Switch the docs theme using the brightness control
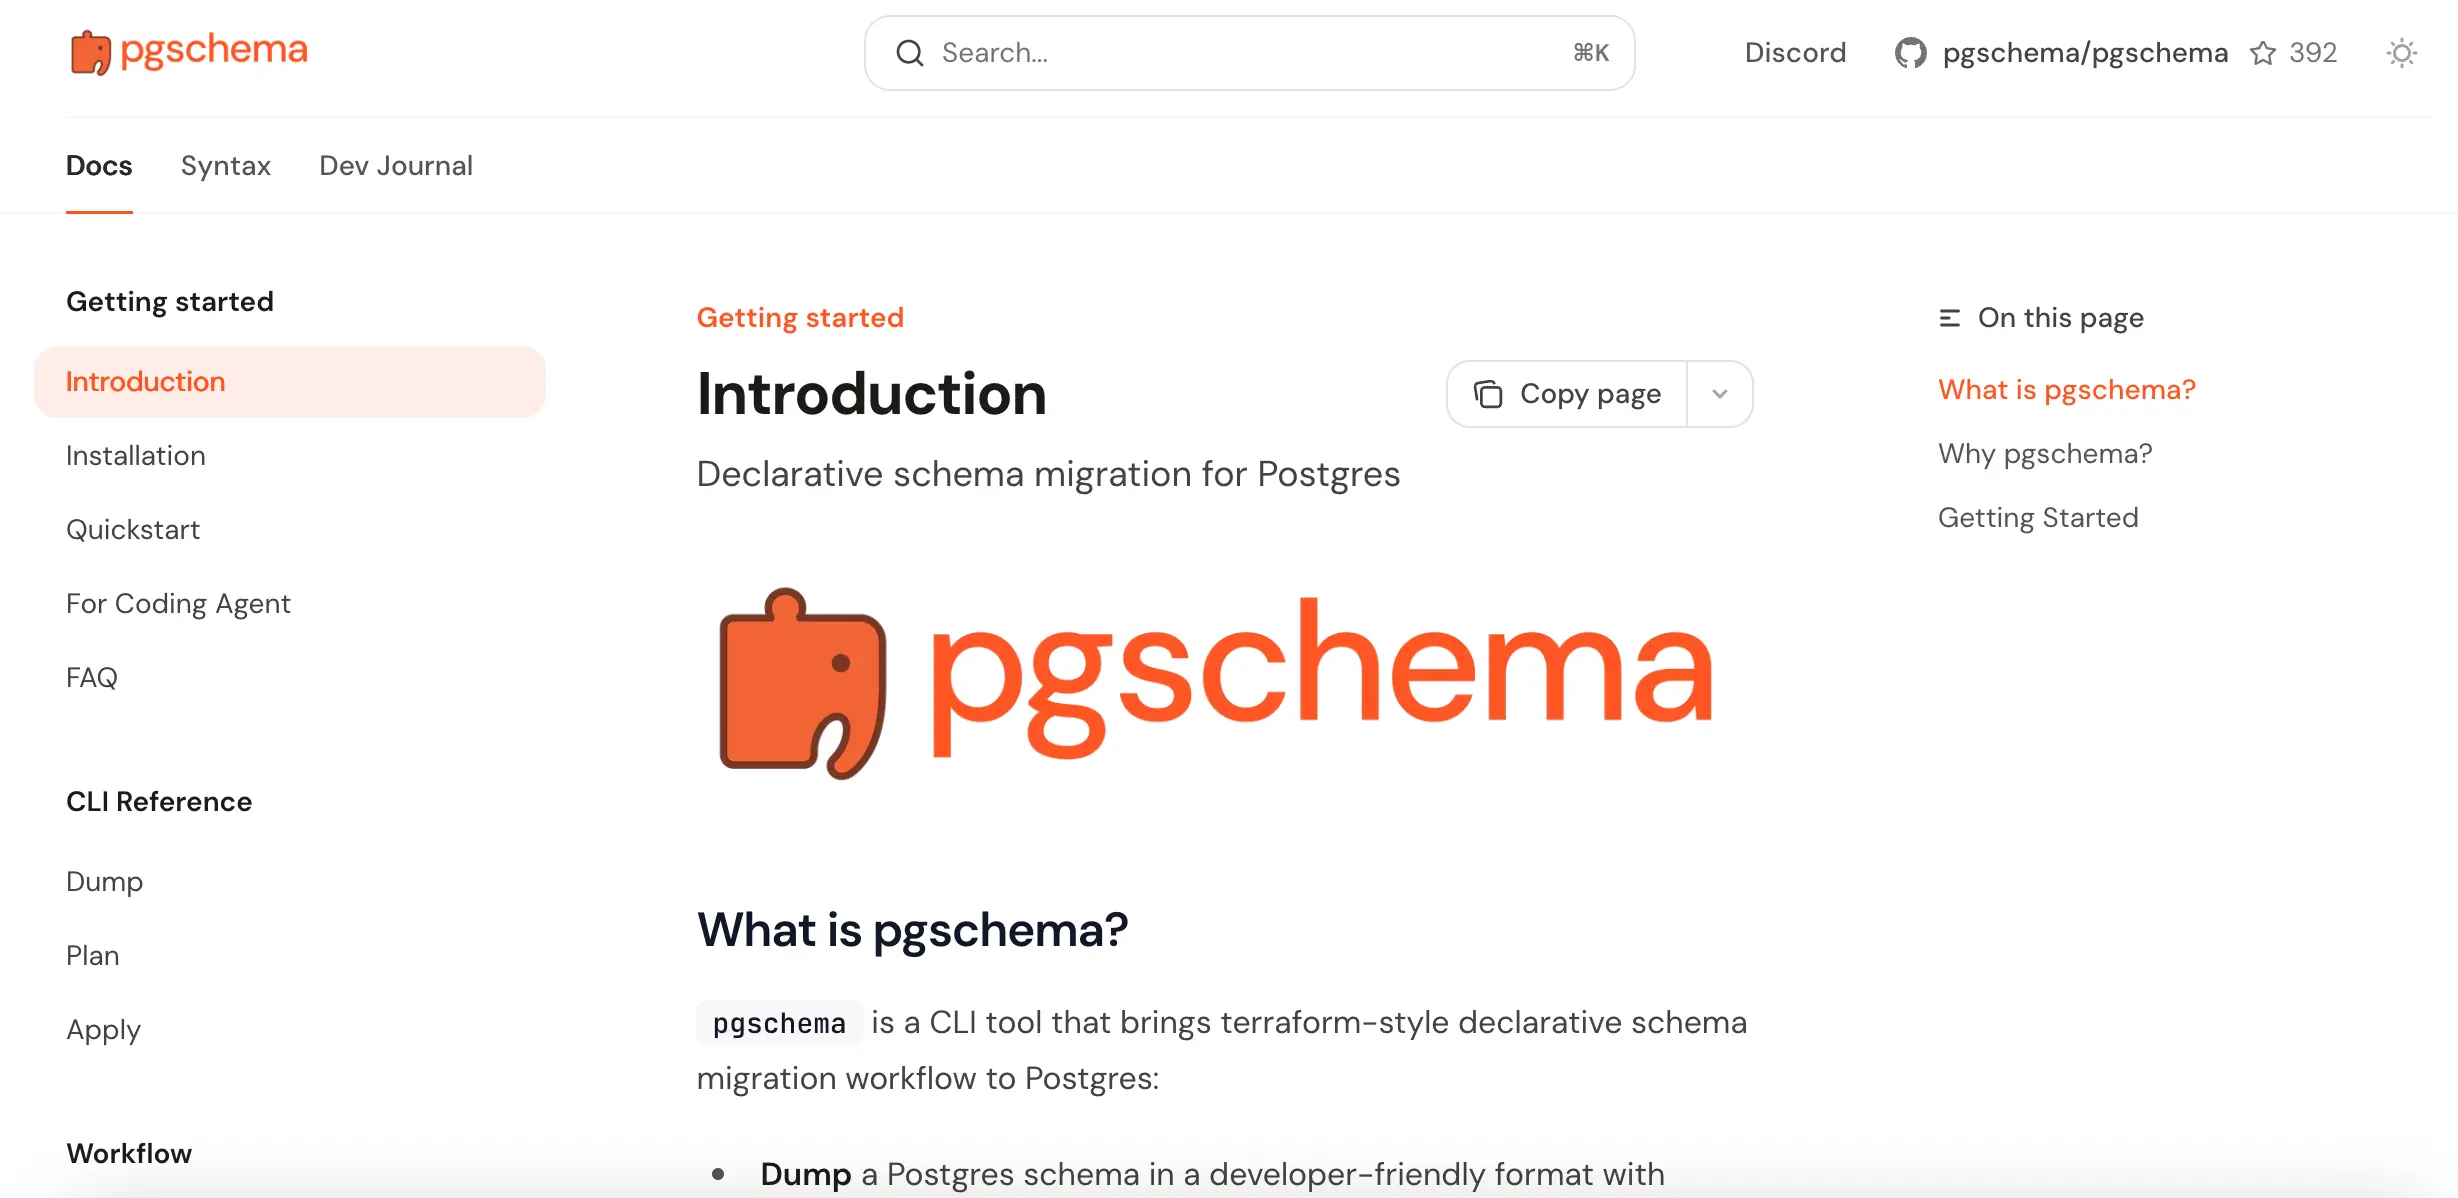This screenshot has width=2458, height=1198. (x=2401, y=53)
